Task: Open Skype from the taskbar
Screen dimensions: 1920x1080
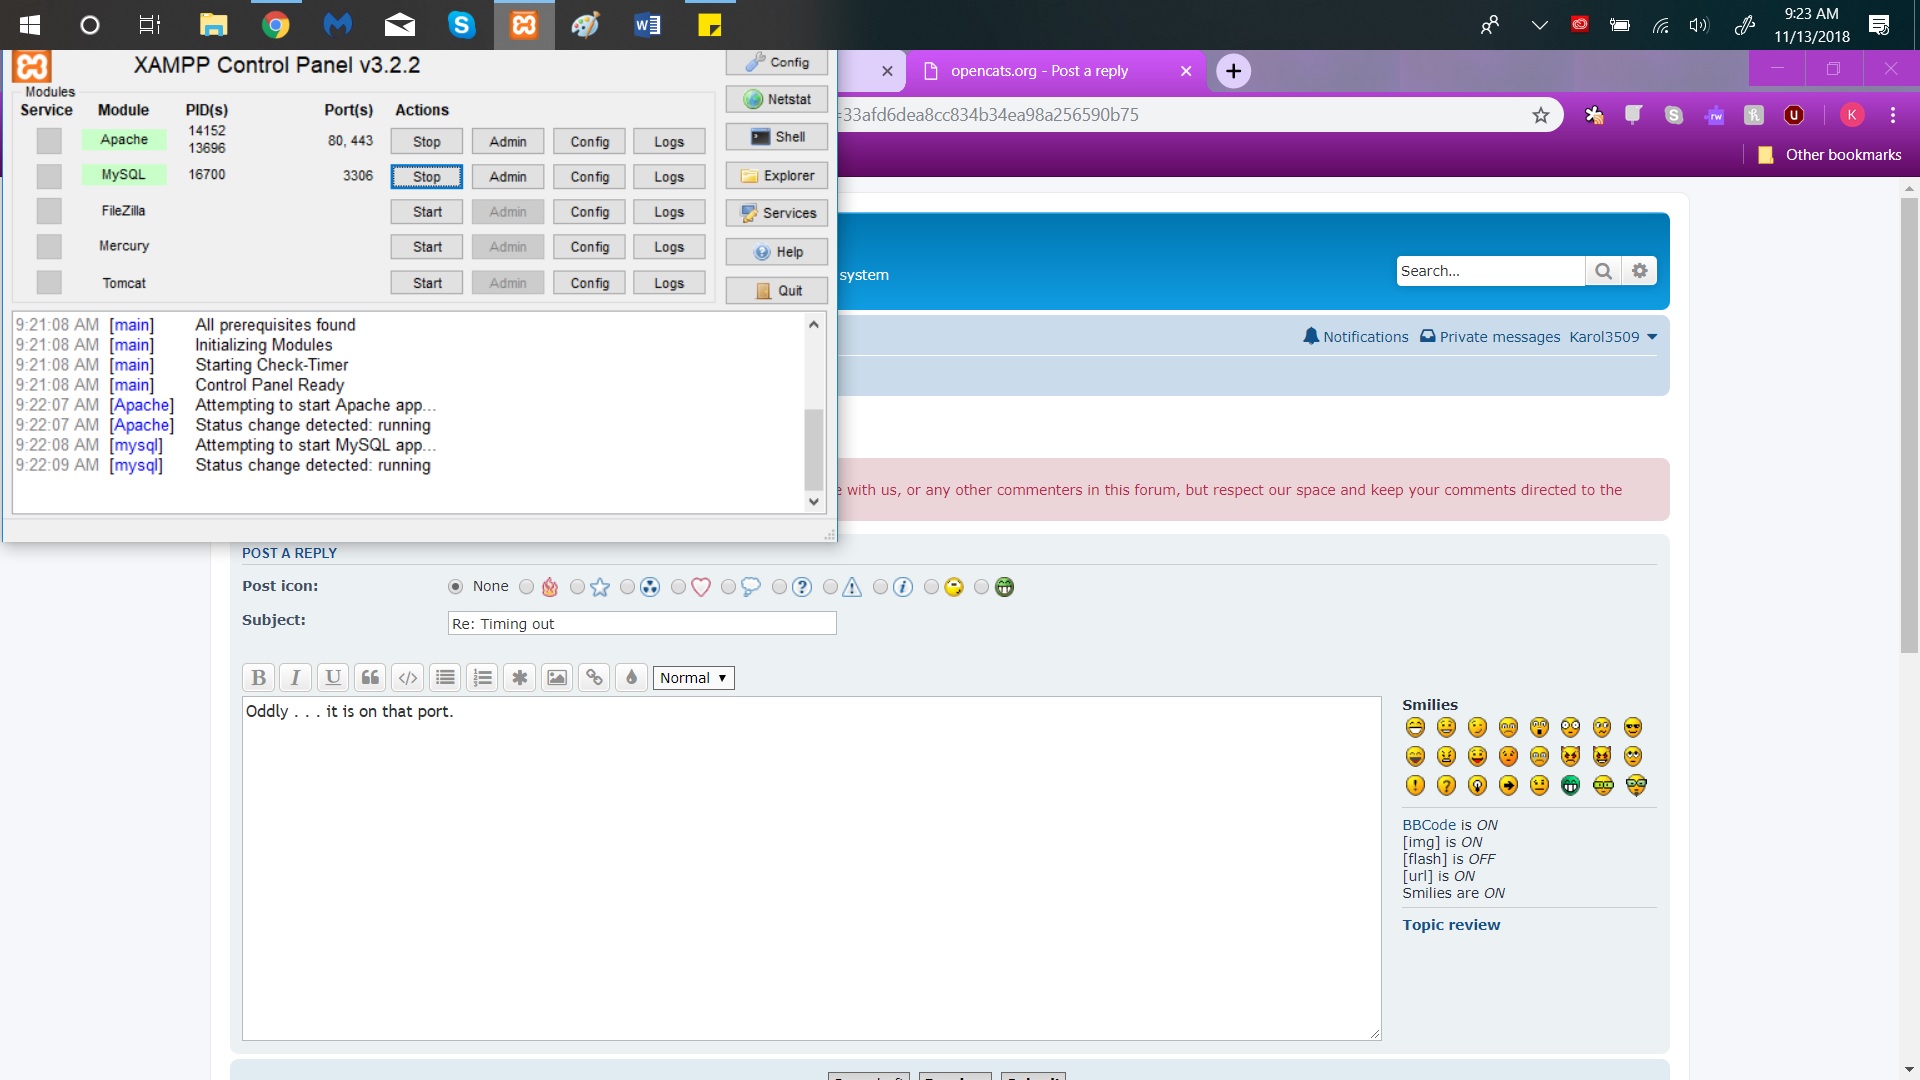Action: point(461,25)
